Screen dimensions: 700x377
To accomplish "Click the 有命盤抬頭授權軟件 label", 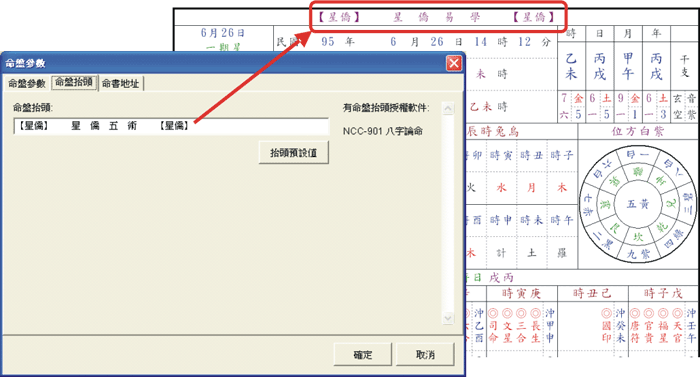I will 386,108.
